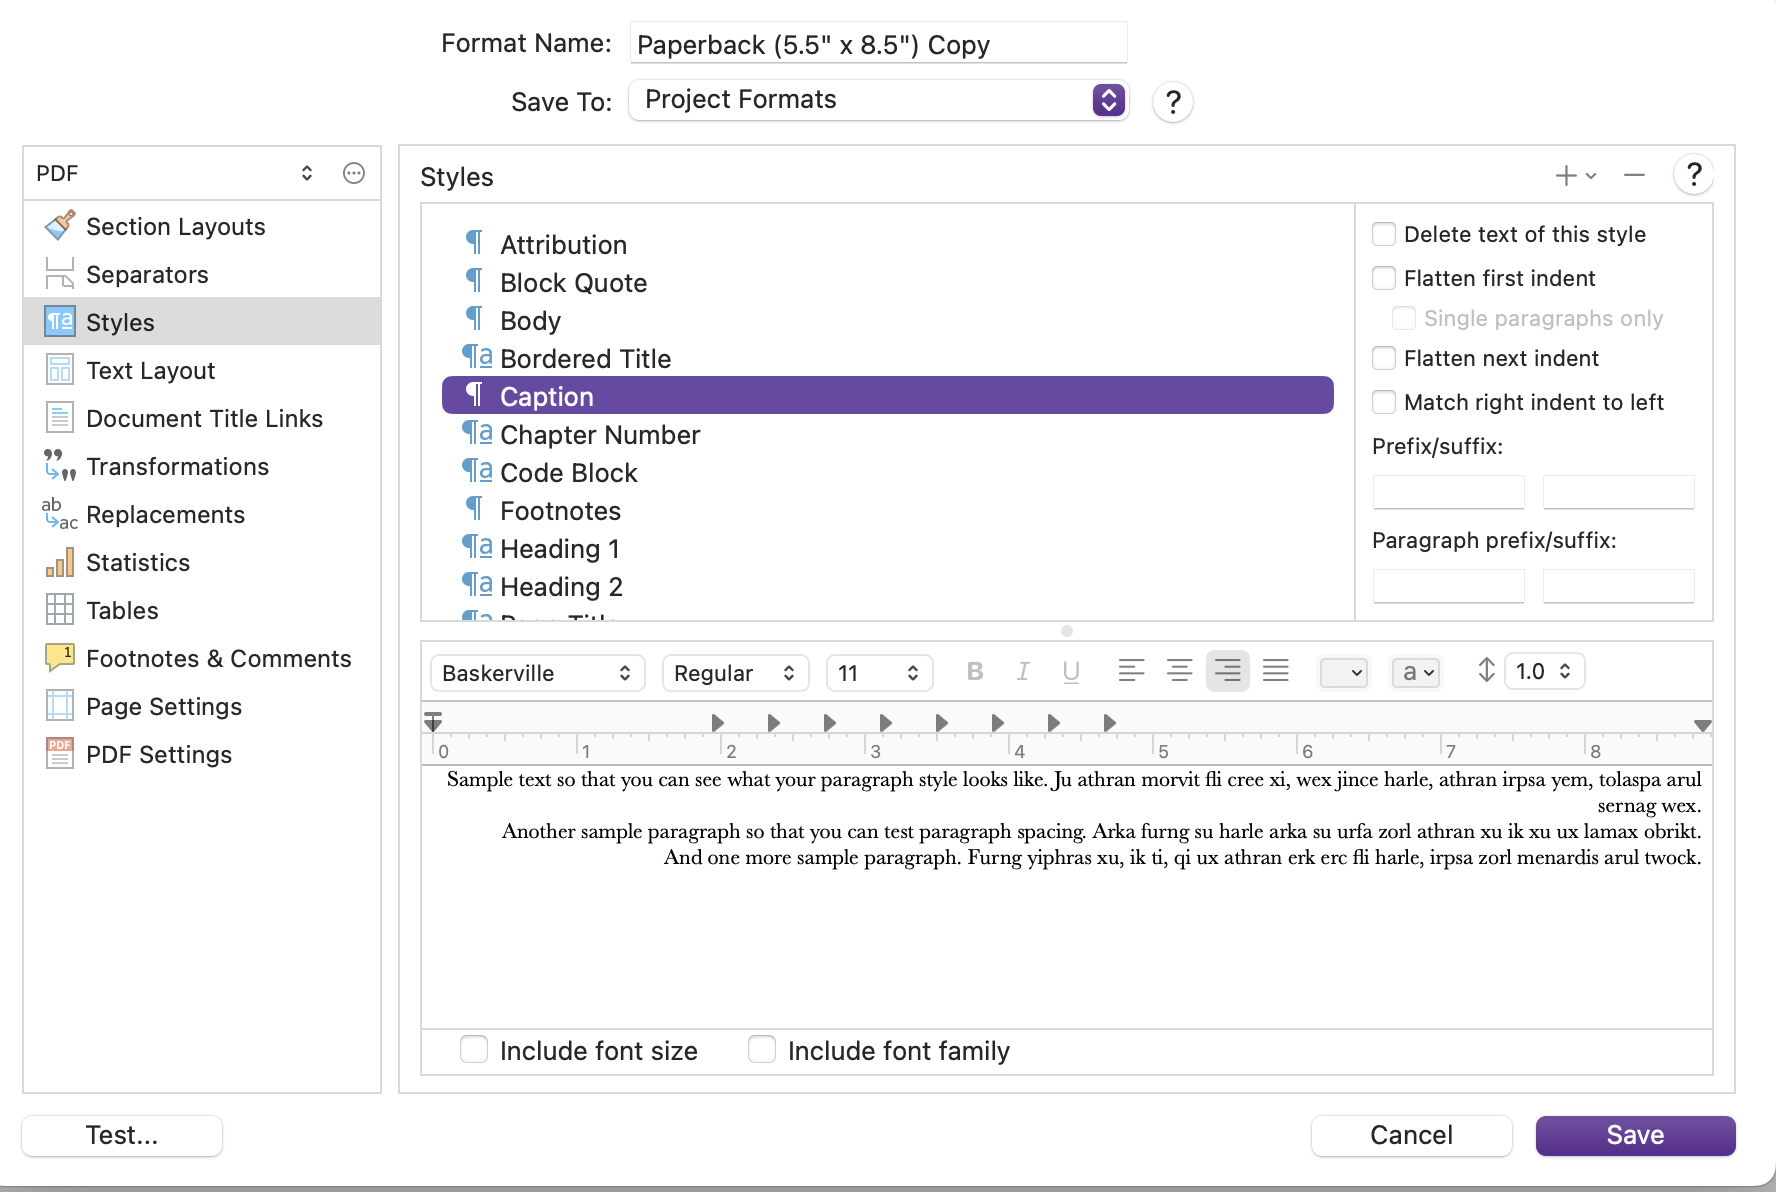The width and height of the screenshot is (1776, 1192).
Task: Center align text
Action: coord(1179,671)
